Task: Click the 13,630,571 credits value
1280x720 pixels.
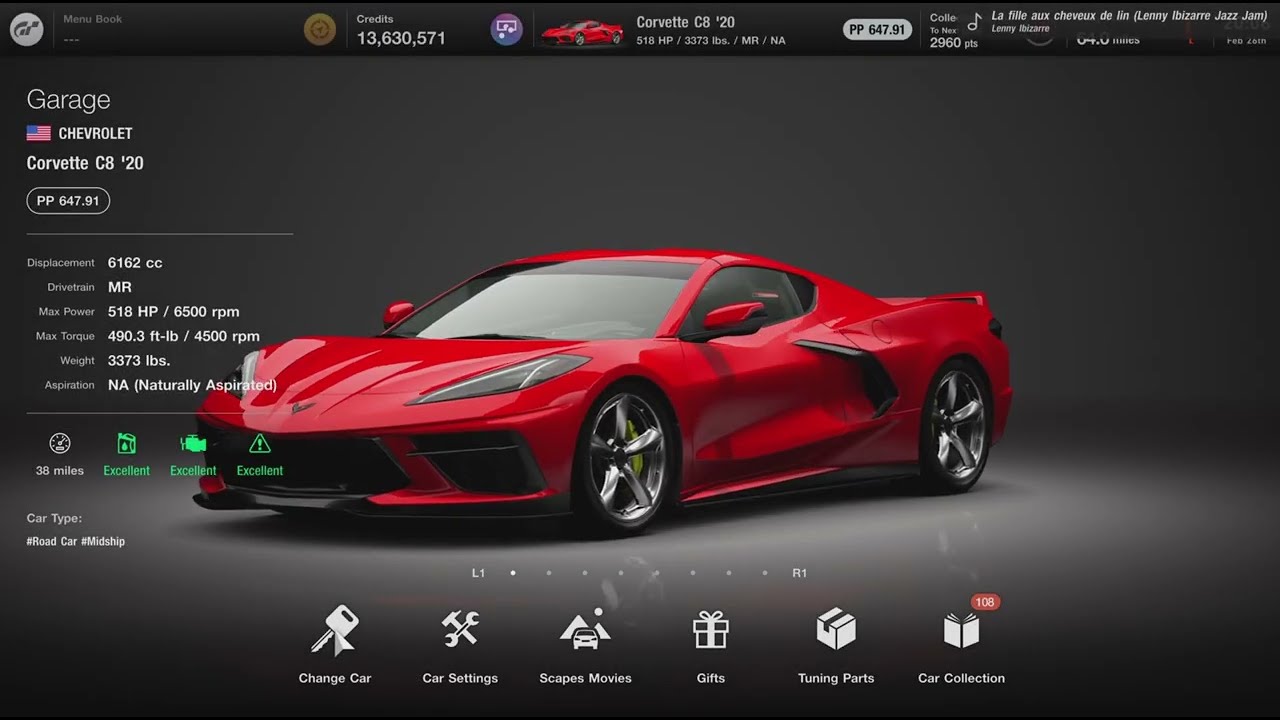Action: point(401,38)
